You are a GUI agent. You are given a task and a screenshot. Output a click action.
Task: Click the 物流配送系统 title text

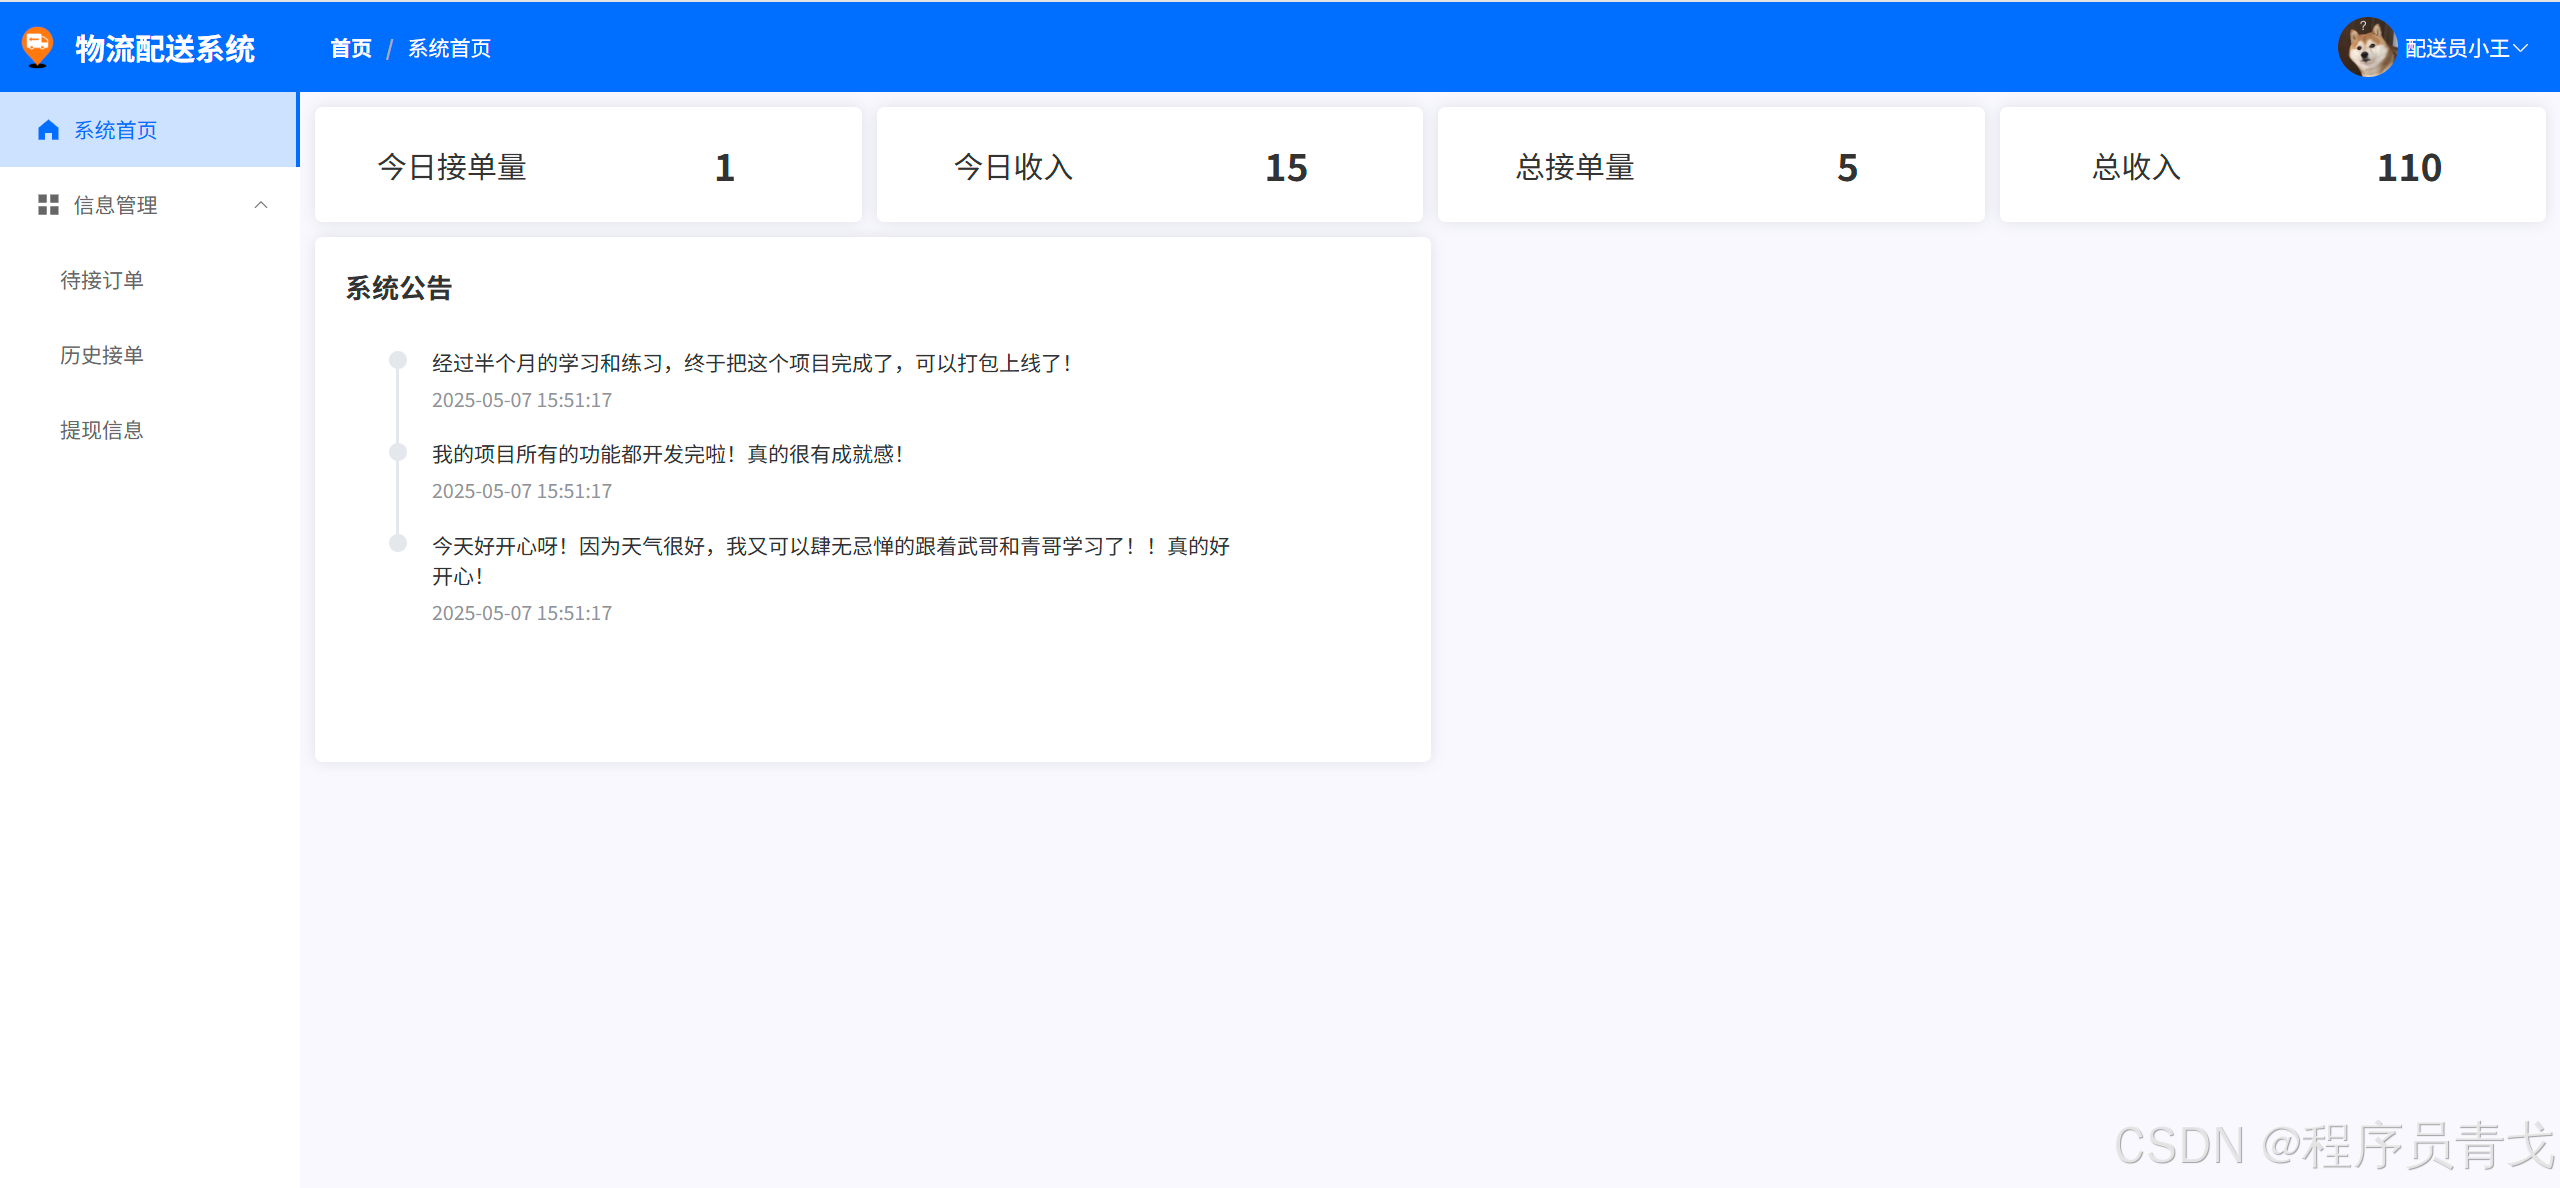coord(165,48)
